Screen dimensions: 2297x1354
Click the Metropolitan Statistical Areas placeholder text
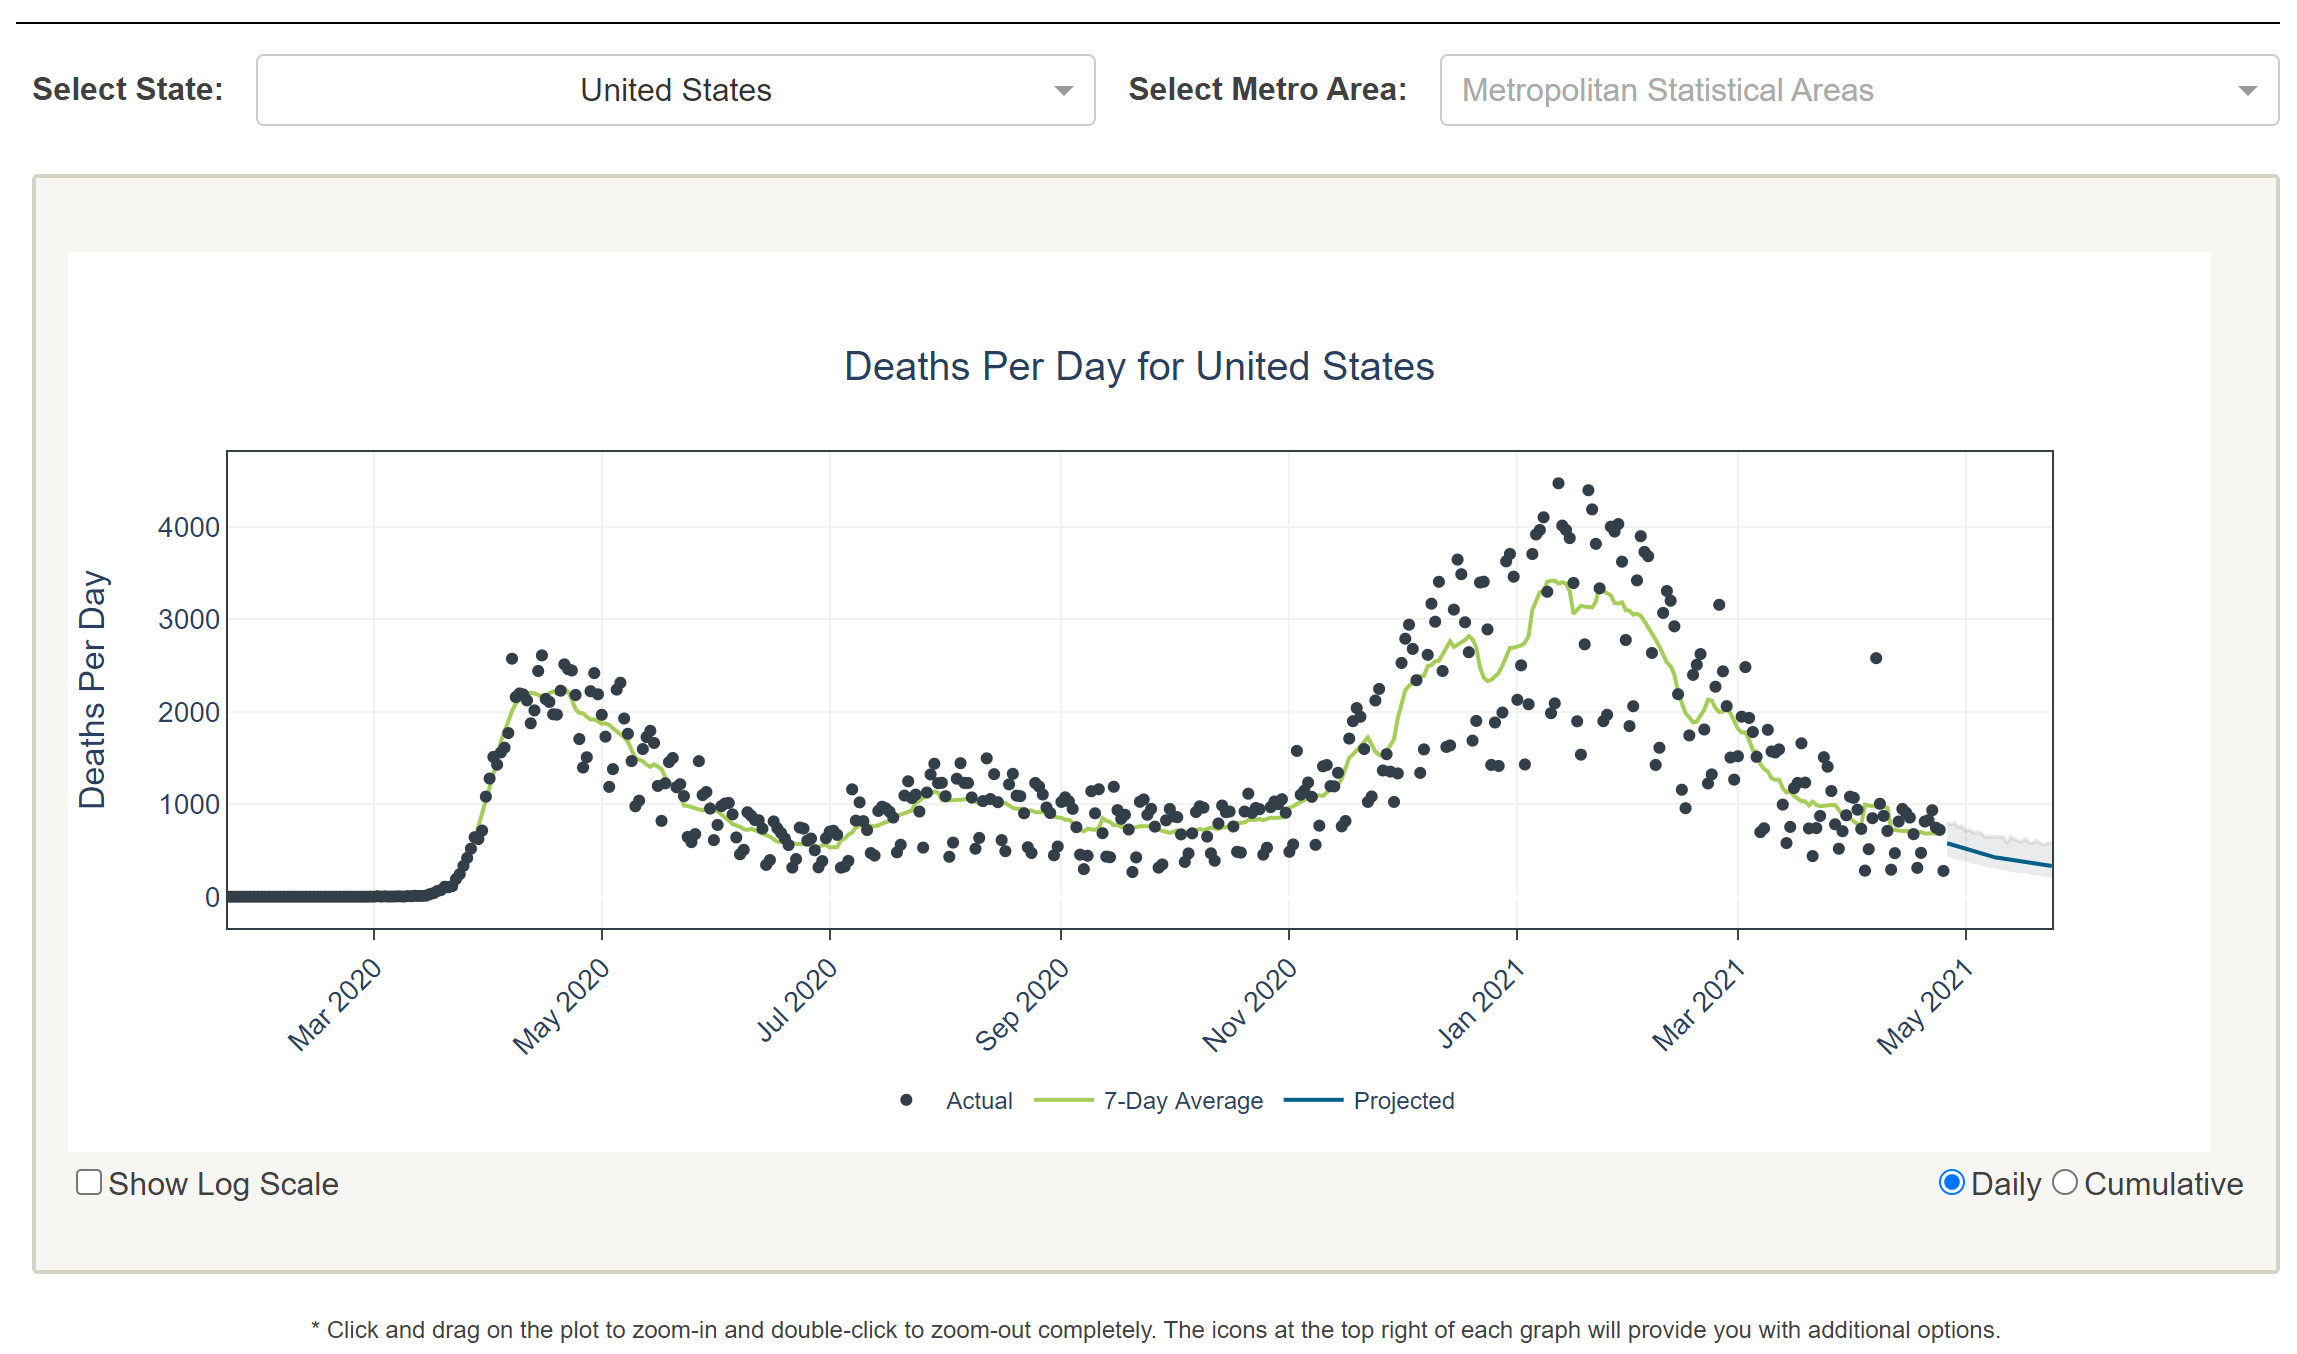1667,90
